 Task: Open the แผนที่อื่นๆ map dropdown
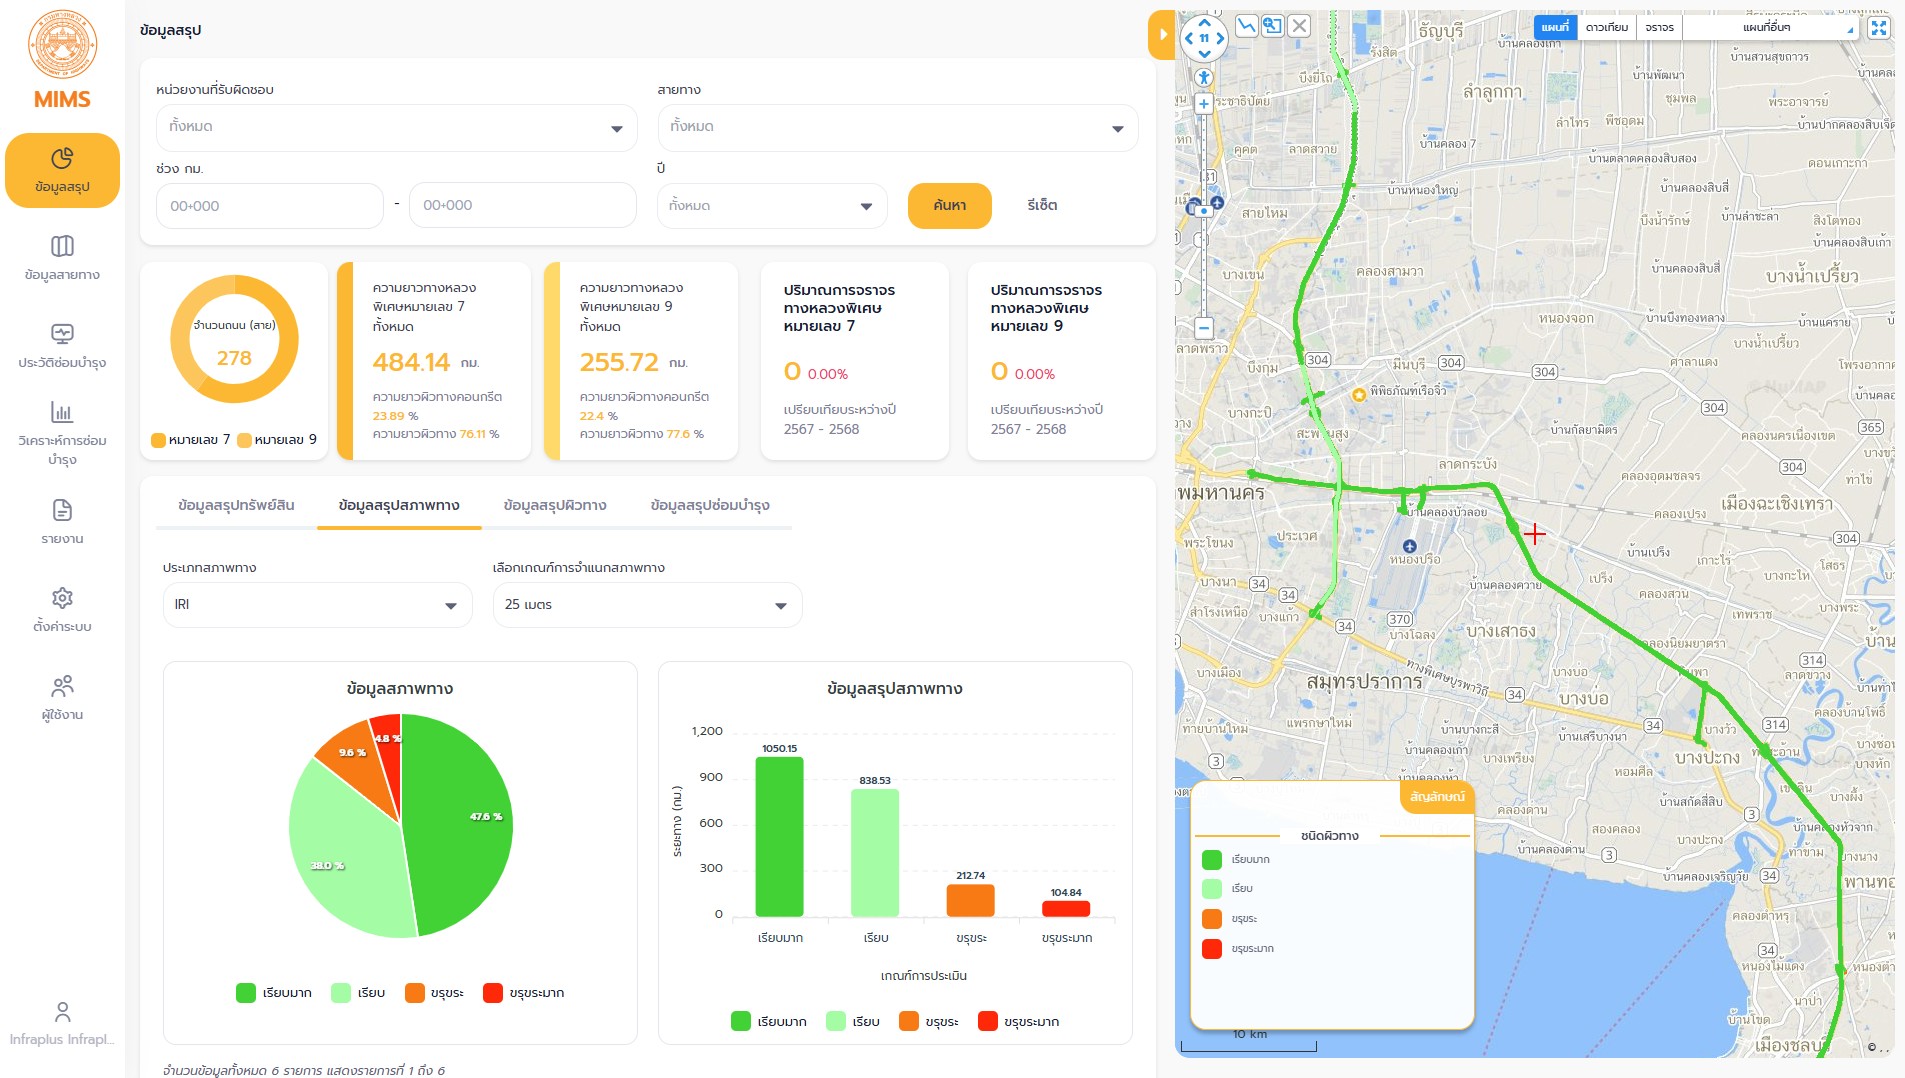click(x=1769, y=28)
